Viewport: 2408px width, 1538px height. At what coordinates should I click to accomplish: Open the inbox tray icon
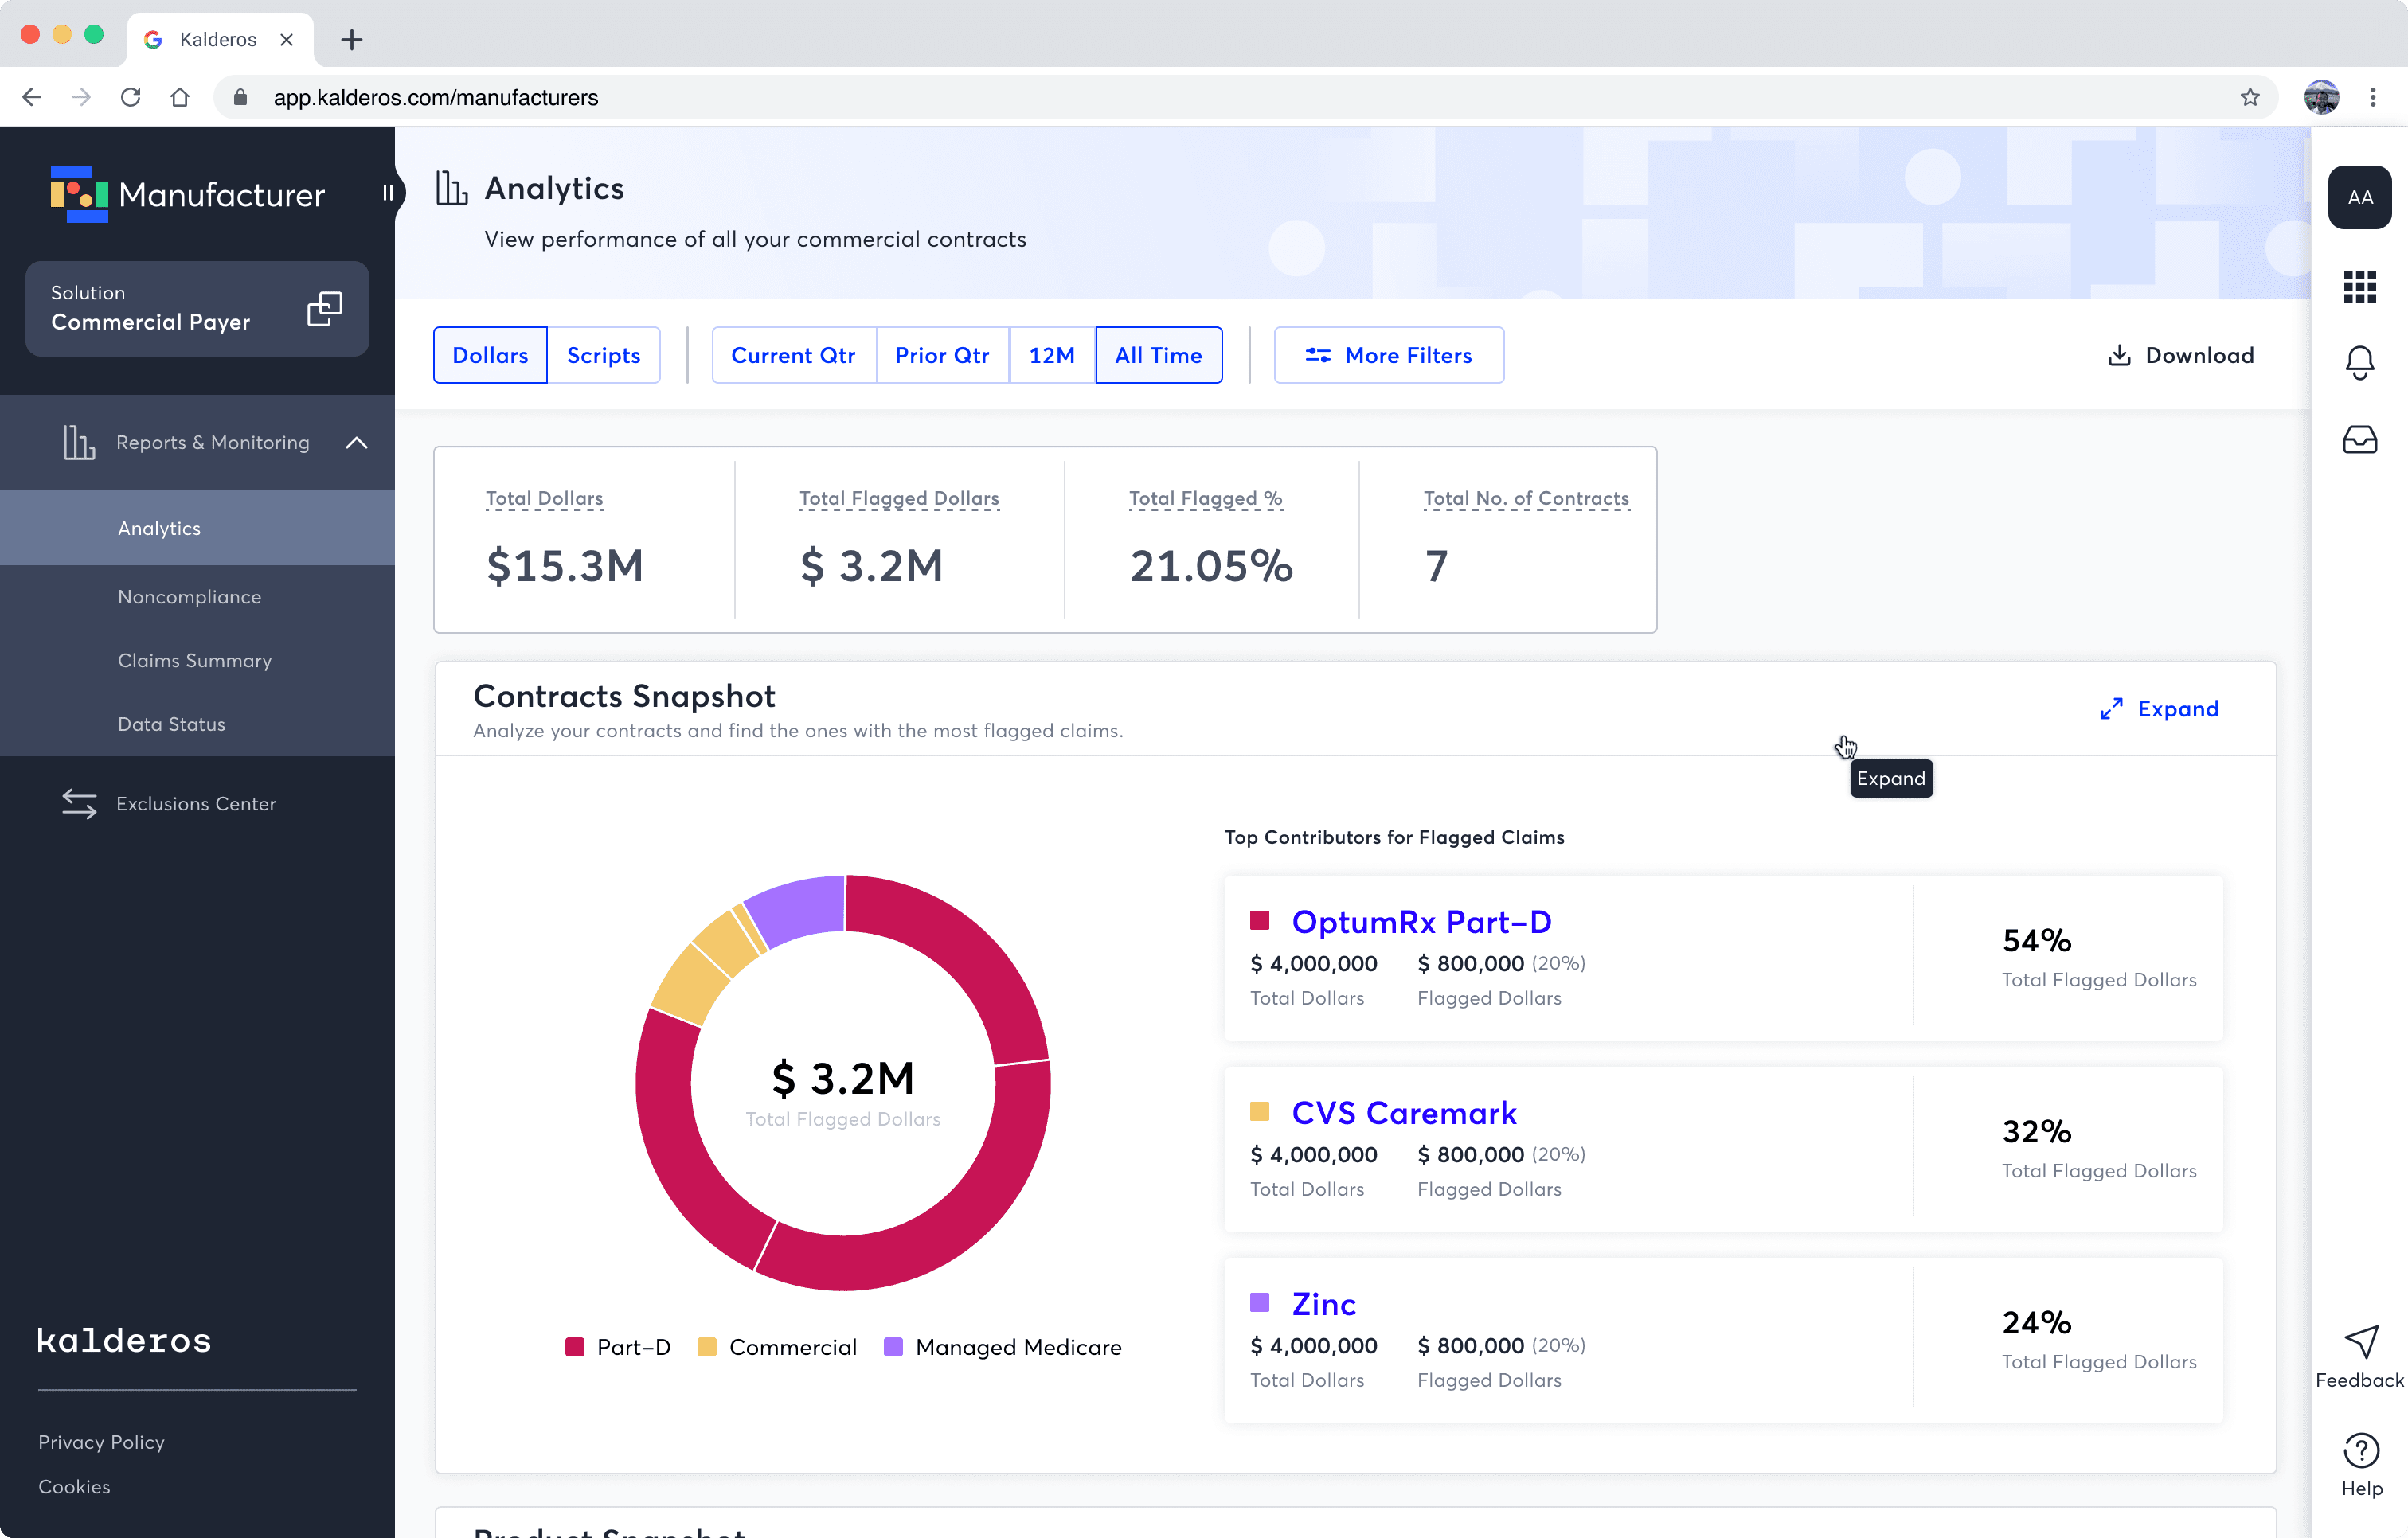point(2359,440)
